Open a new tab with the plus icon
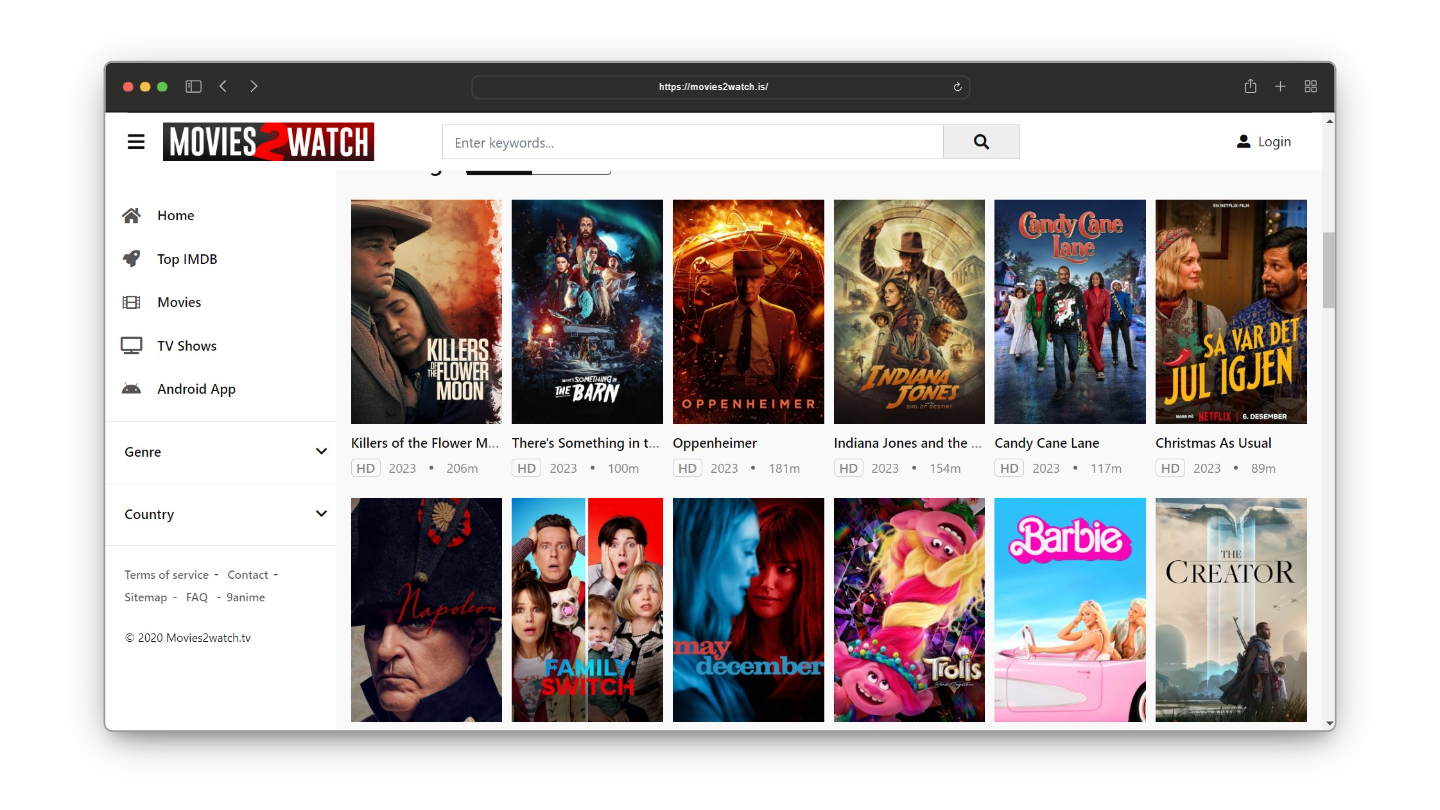 pos(1280,87)
